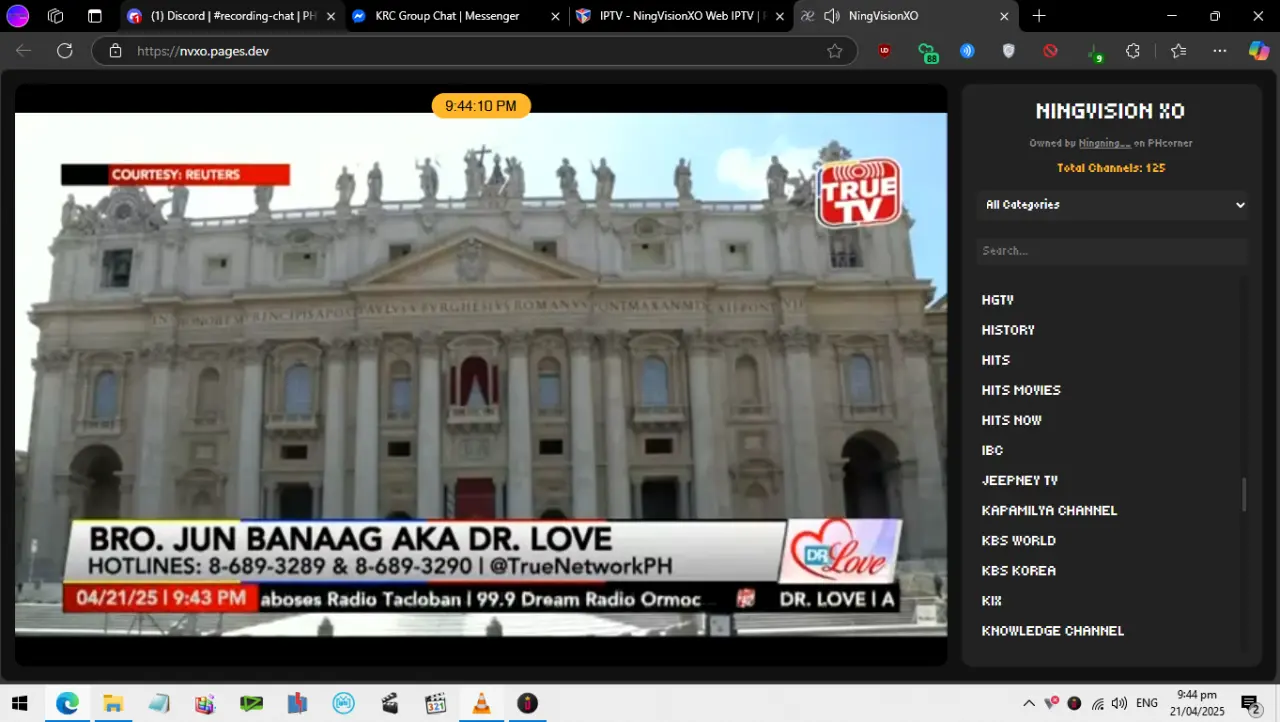This screenshot has width=1280, height=722.
Task: Add this page to favorites
Action: 835,51
